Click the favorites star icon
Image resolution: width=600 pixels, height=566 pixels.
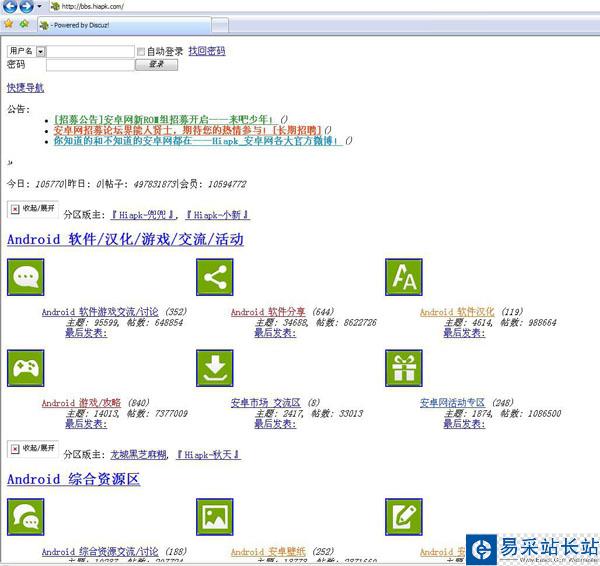(9, 24)
